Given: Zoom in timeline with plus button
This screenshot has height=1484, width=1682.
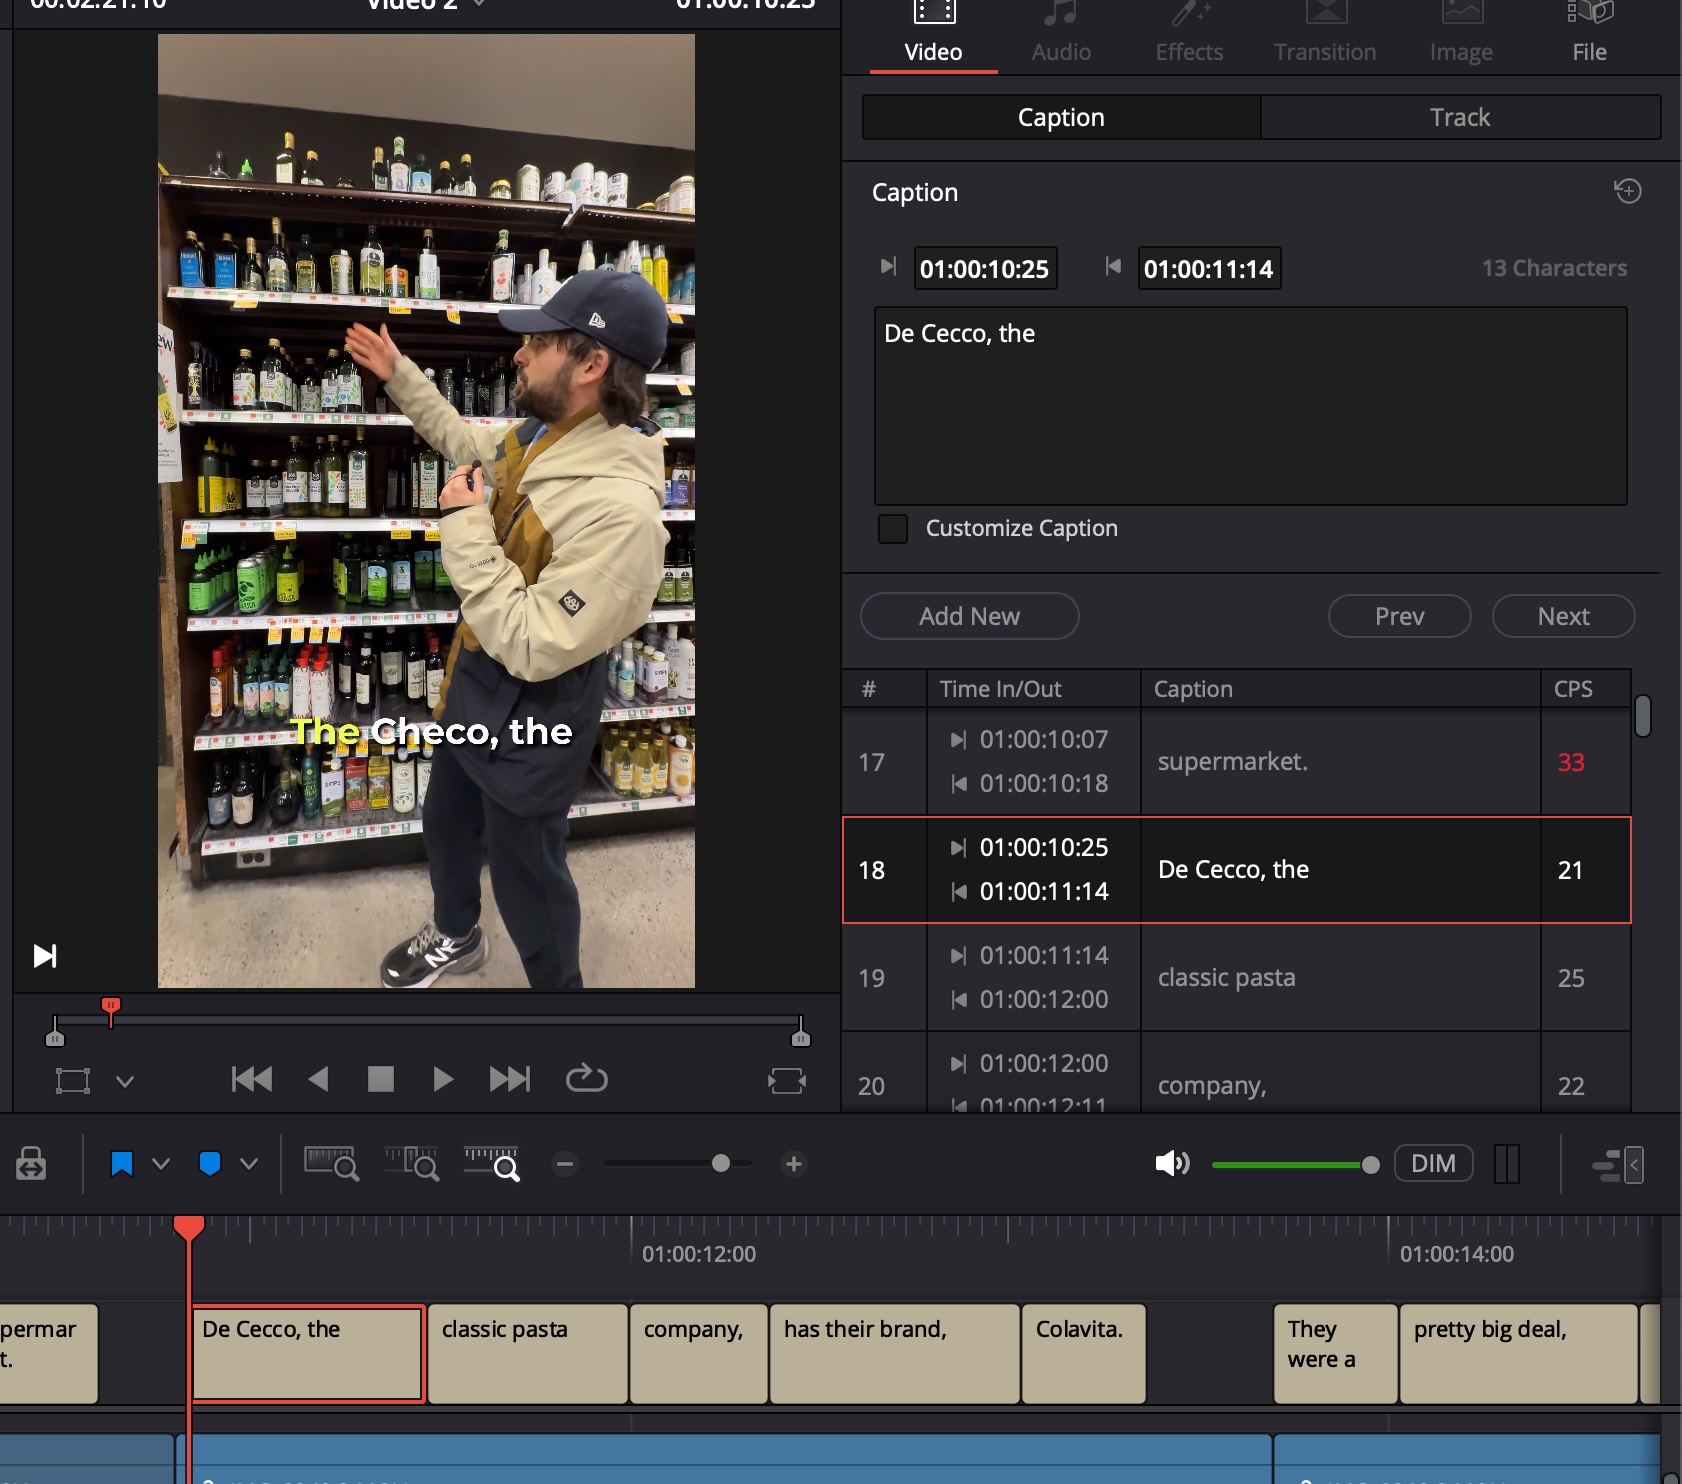Looking at the screenshot, I should tap(794, 1164).
